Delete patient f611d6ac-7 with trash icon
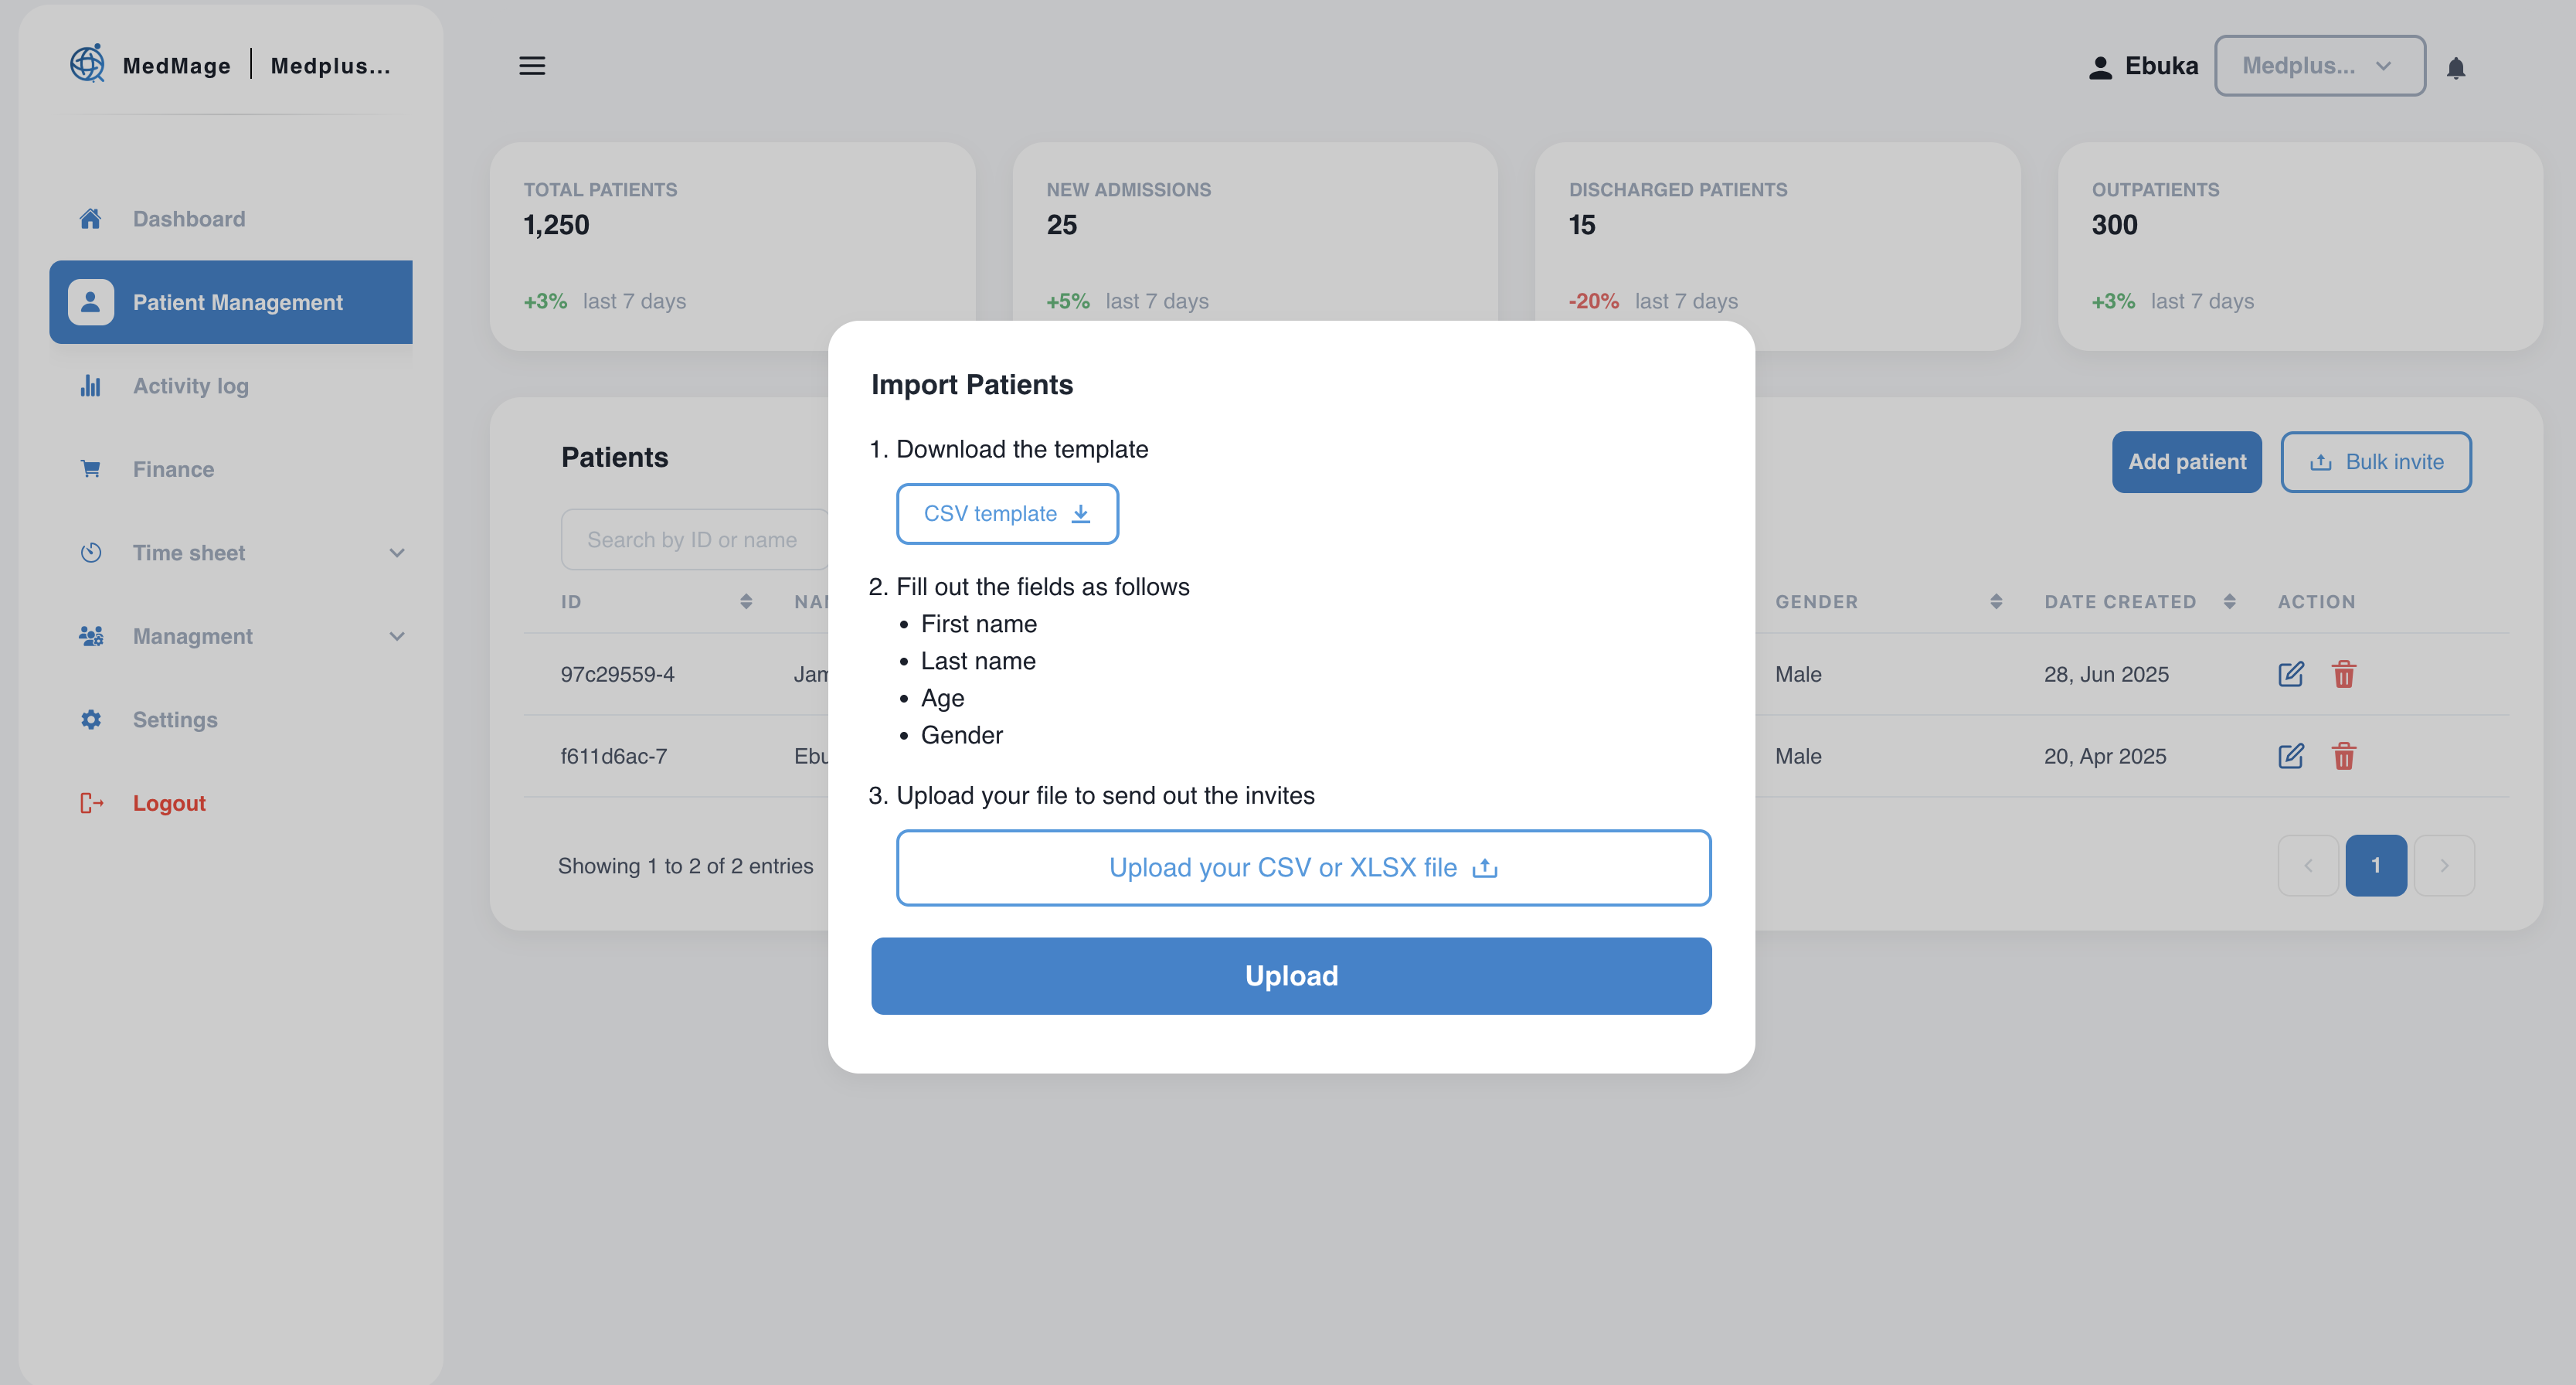2576x1385 pixels. click(x=2343, y=756)
